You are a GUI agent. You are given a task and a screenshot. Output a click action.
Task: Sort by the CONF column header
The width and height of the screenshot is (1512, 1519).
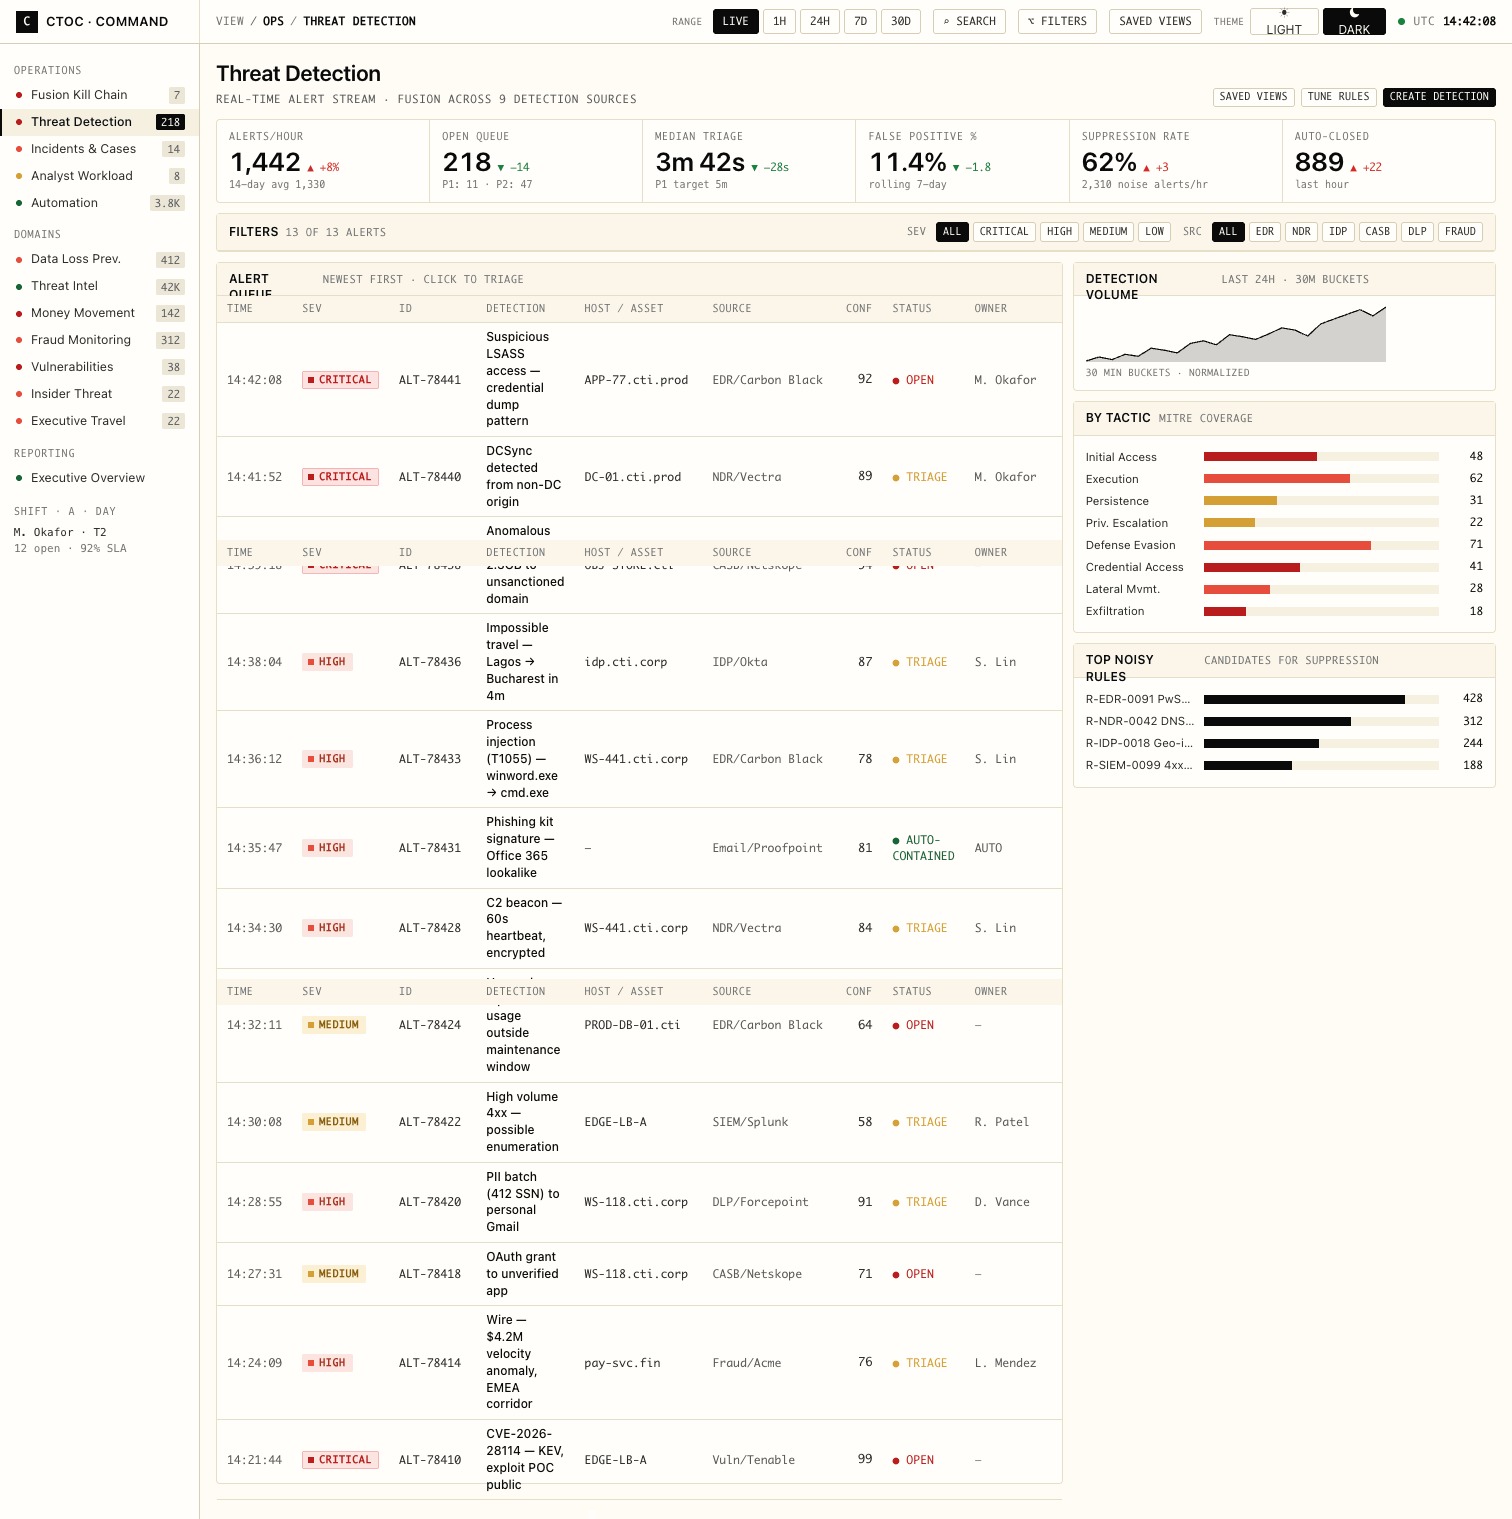point(858,309)
